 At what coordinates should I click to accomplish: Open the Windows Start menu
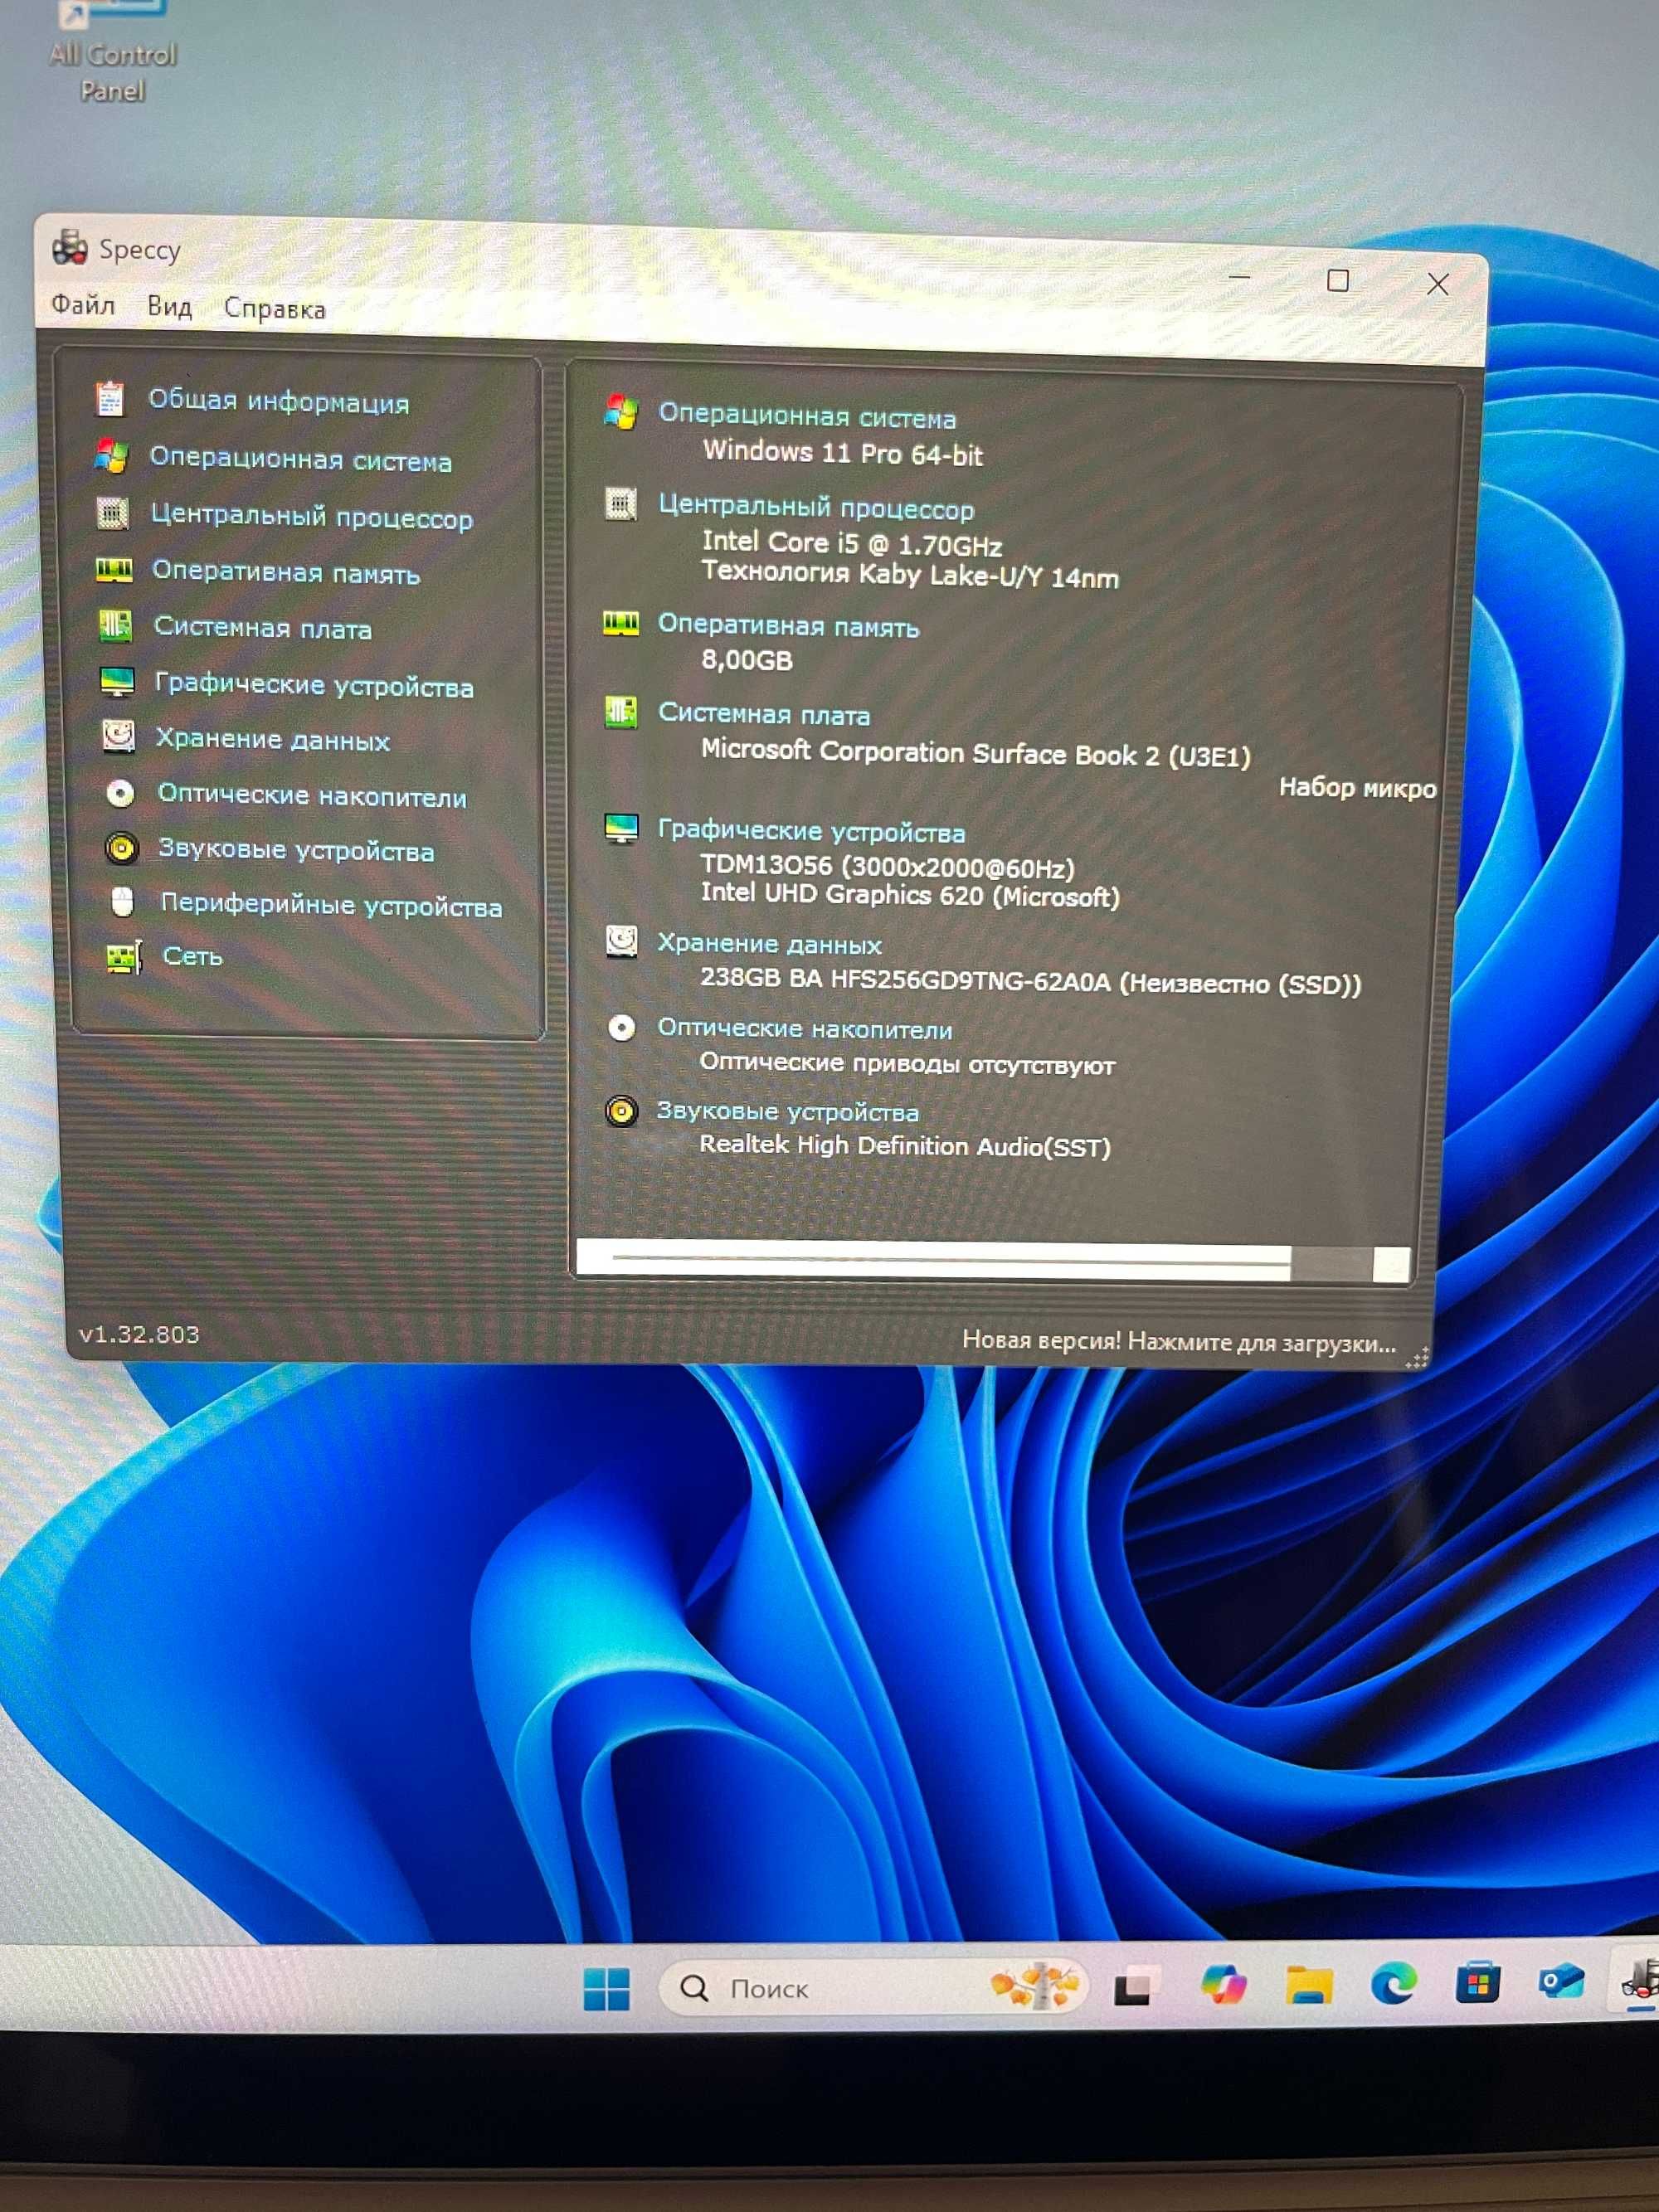tap(606, 1989)
